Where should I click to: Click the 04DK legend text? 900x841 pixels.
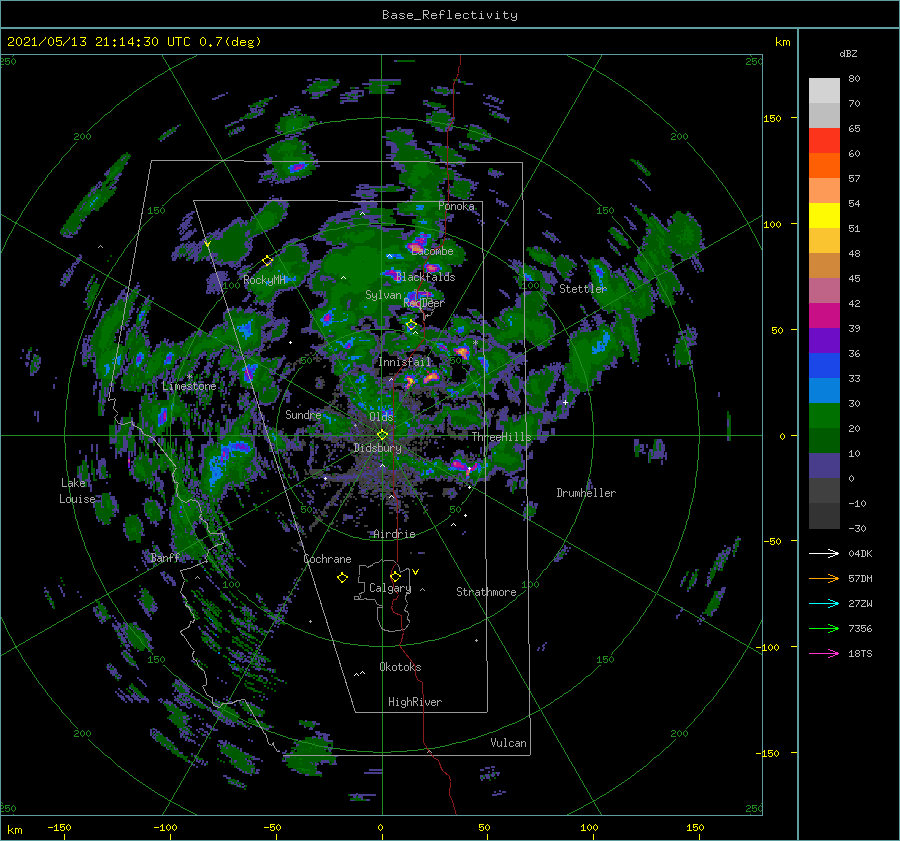(x=860, y=553)
